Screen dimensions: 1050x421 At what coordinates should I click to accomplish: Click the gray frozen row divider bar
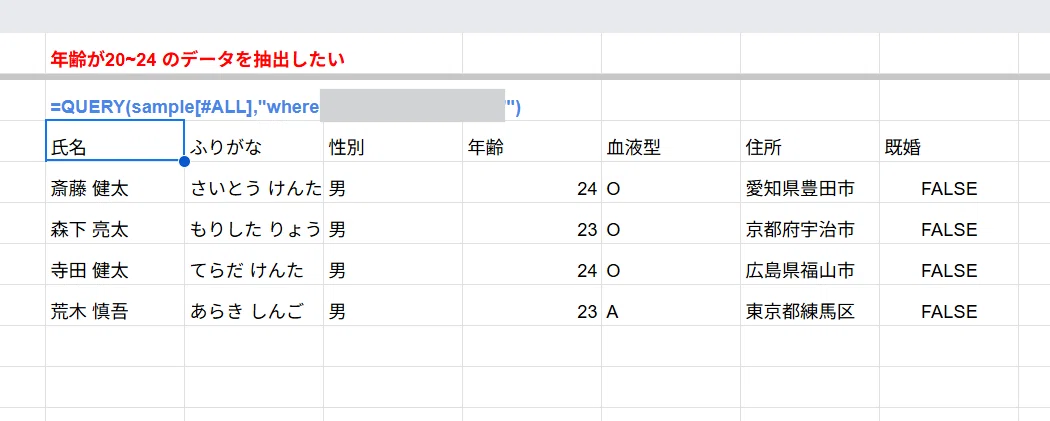[x=525, y=77]
